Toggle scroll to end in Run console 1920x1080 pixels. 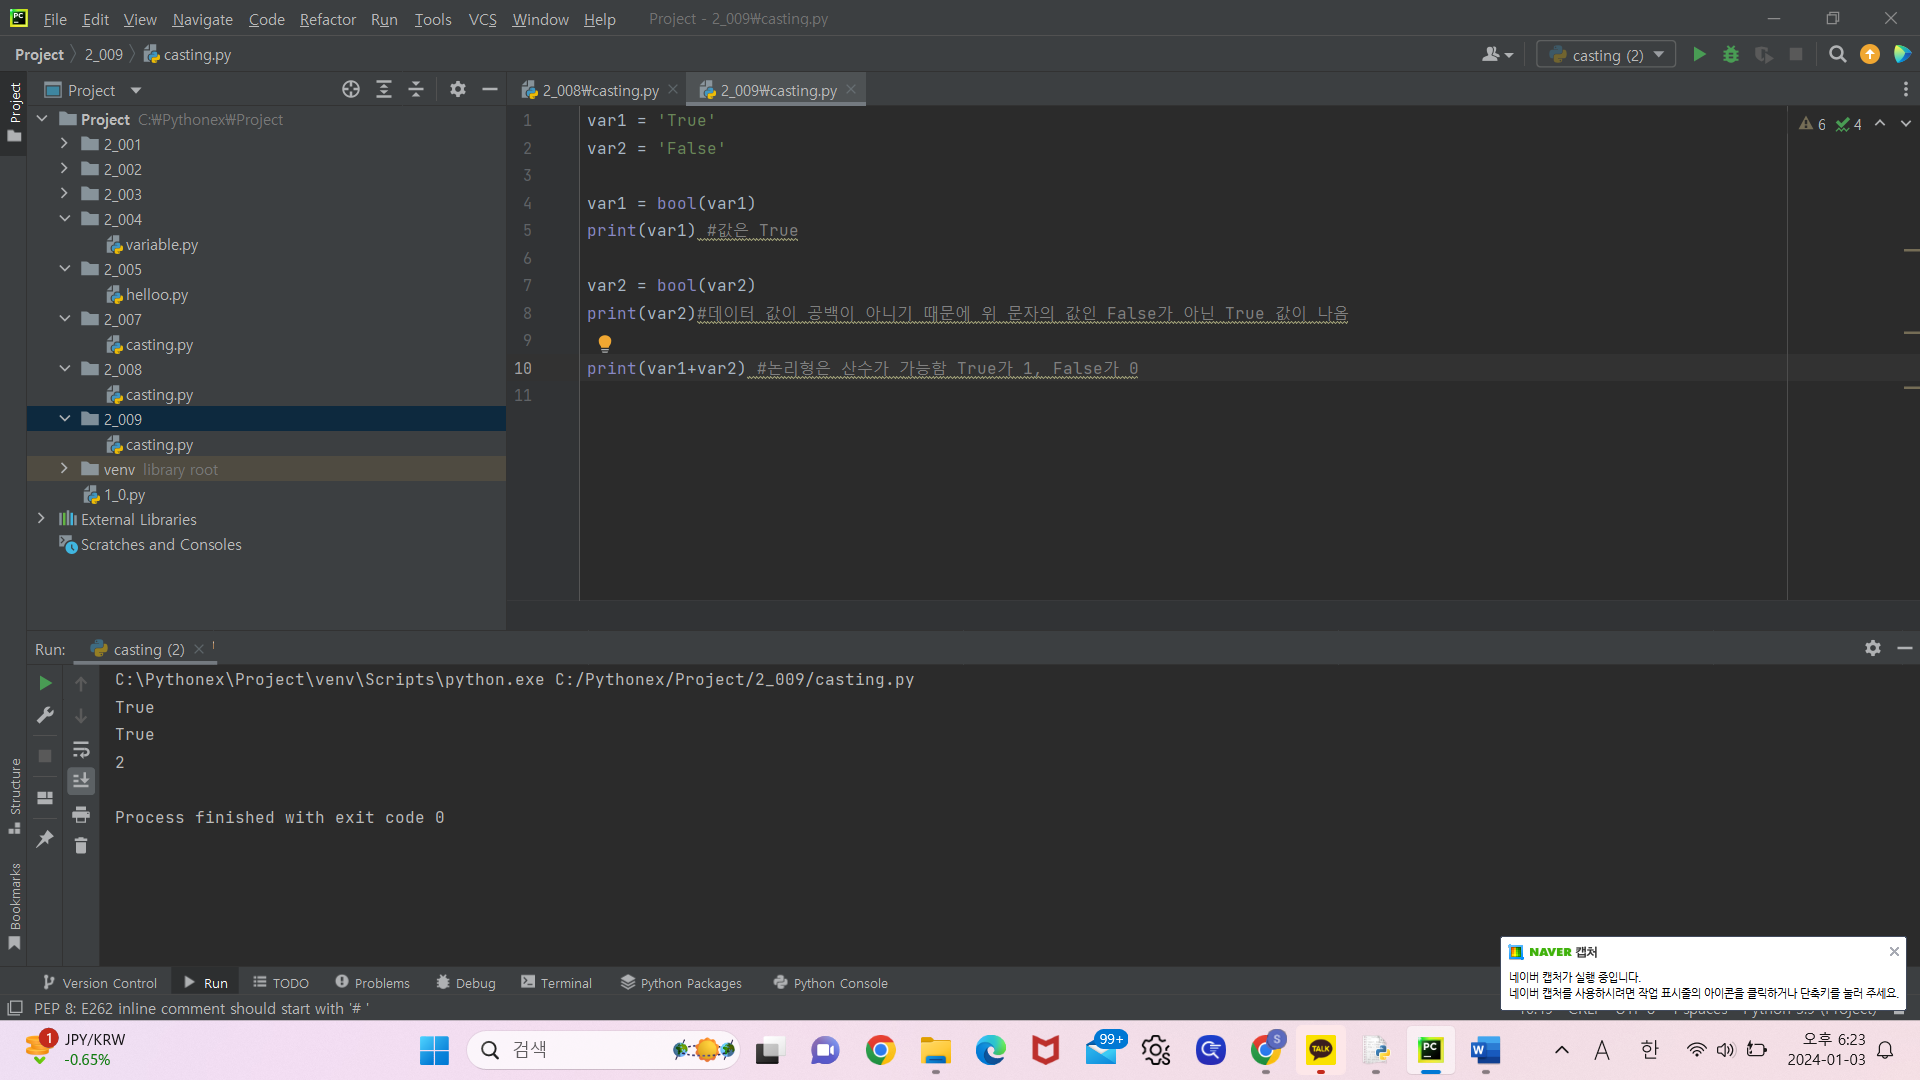[x=81, y=781]
